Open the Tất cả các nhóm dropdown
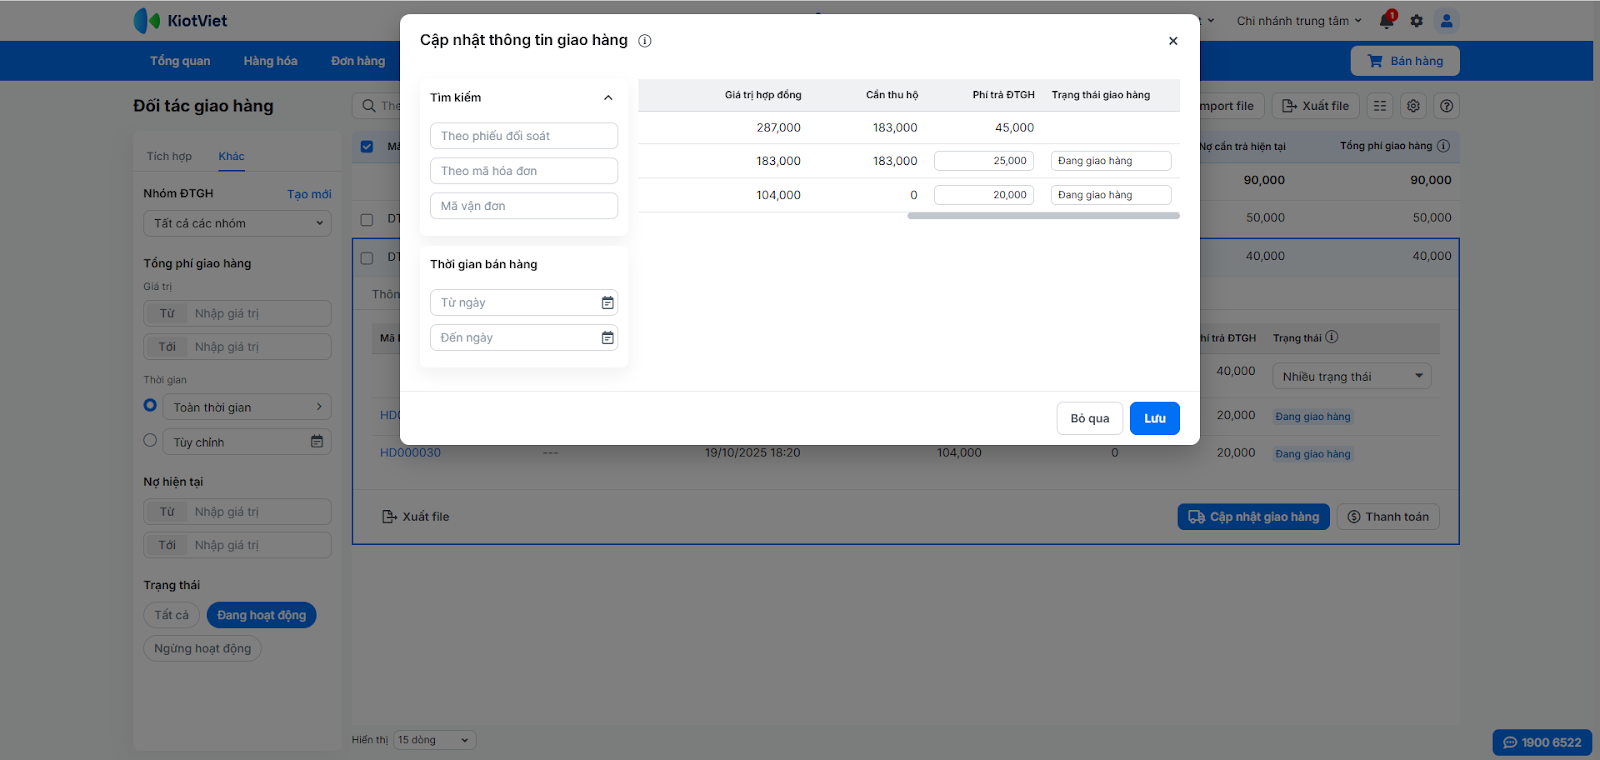 click(237, 224)
